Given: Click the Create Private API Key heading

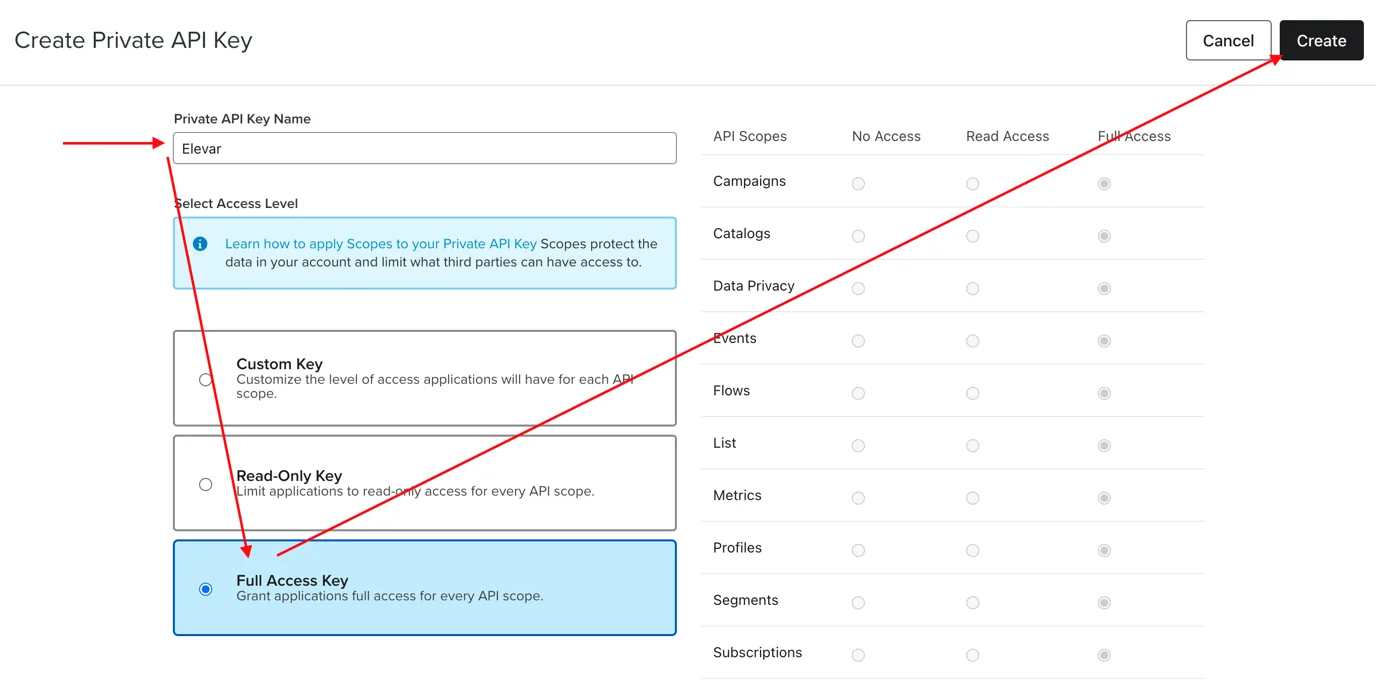Looking at the screenshot, I should (x=133, y=41).
